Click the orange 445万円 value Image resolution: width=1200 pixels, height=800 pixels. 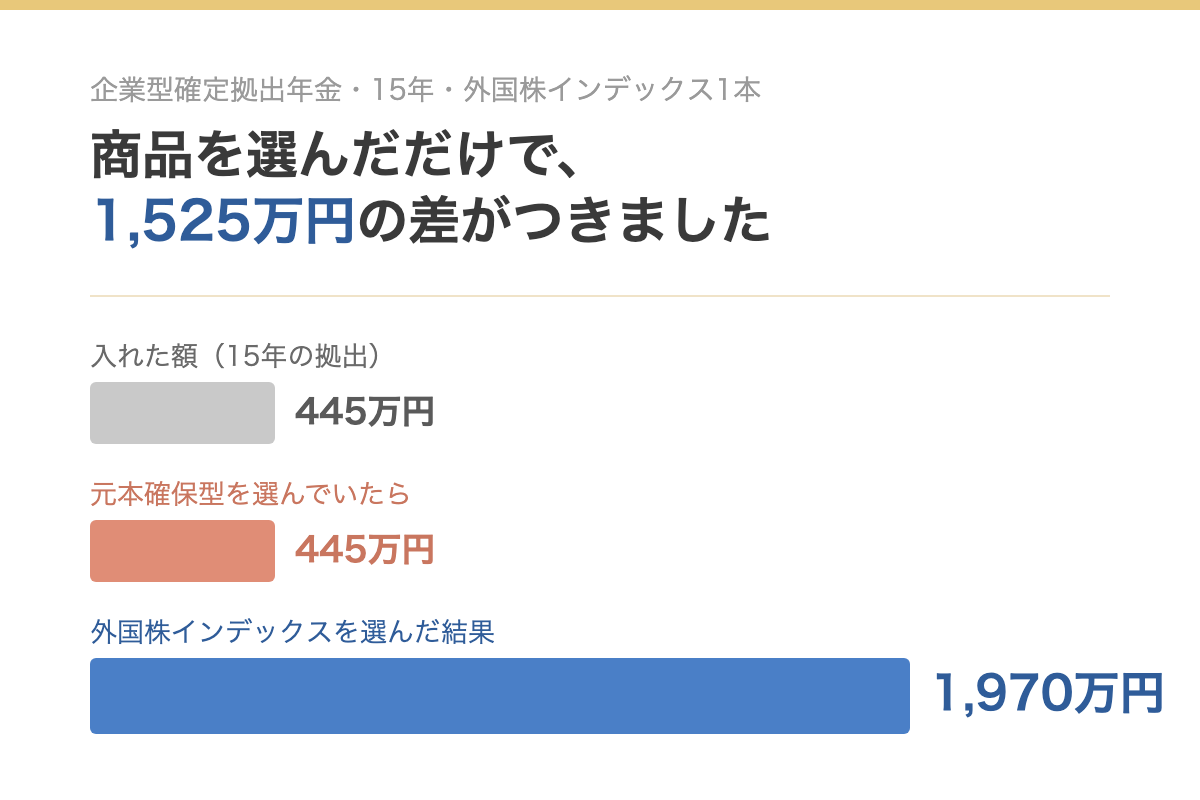365,550
